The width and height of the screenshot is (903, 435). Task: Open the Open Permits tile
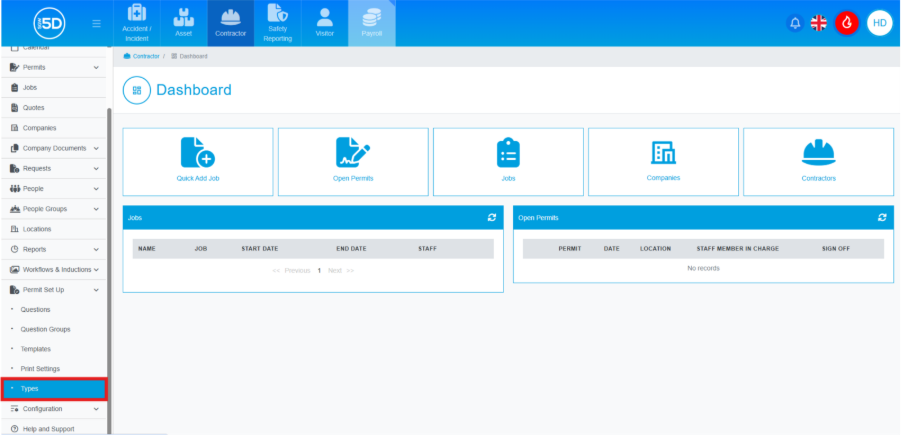353,160
